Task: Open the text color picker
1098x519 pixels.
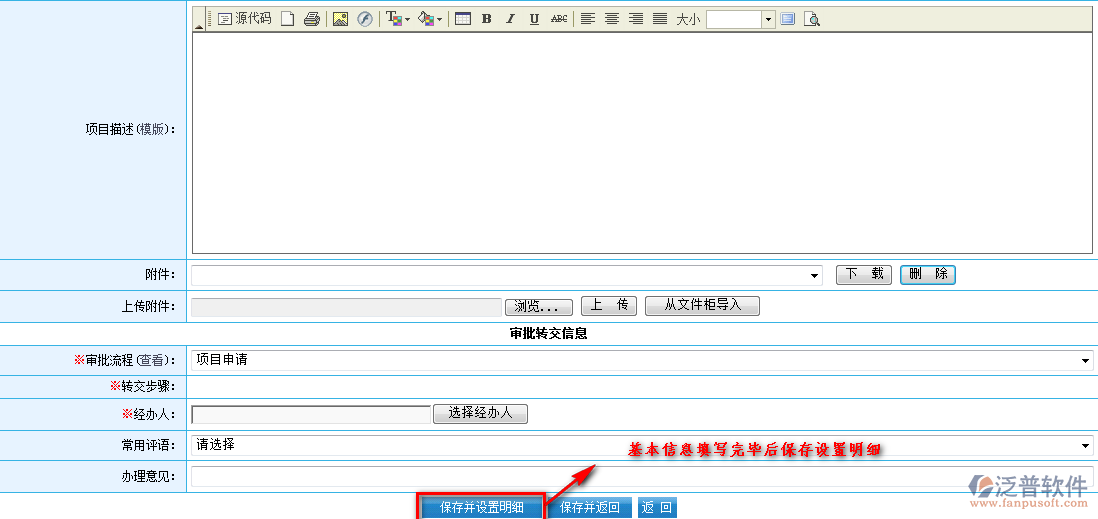Action: (x=398, y=19)
